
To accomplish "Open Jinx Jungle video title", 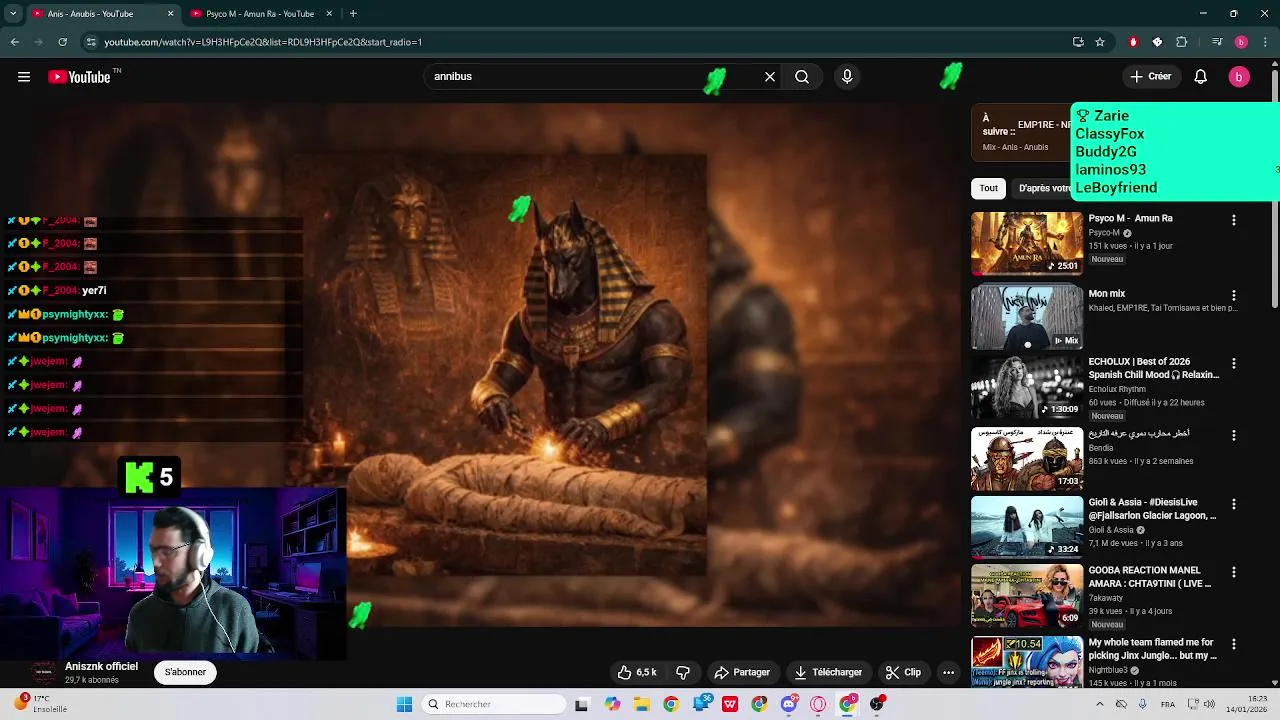I will [1152, 649].
